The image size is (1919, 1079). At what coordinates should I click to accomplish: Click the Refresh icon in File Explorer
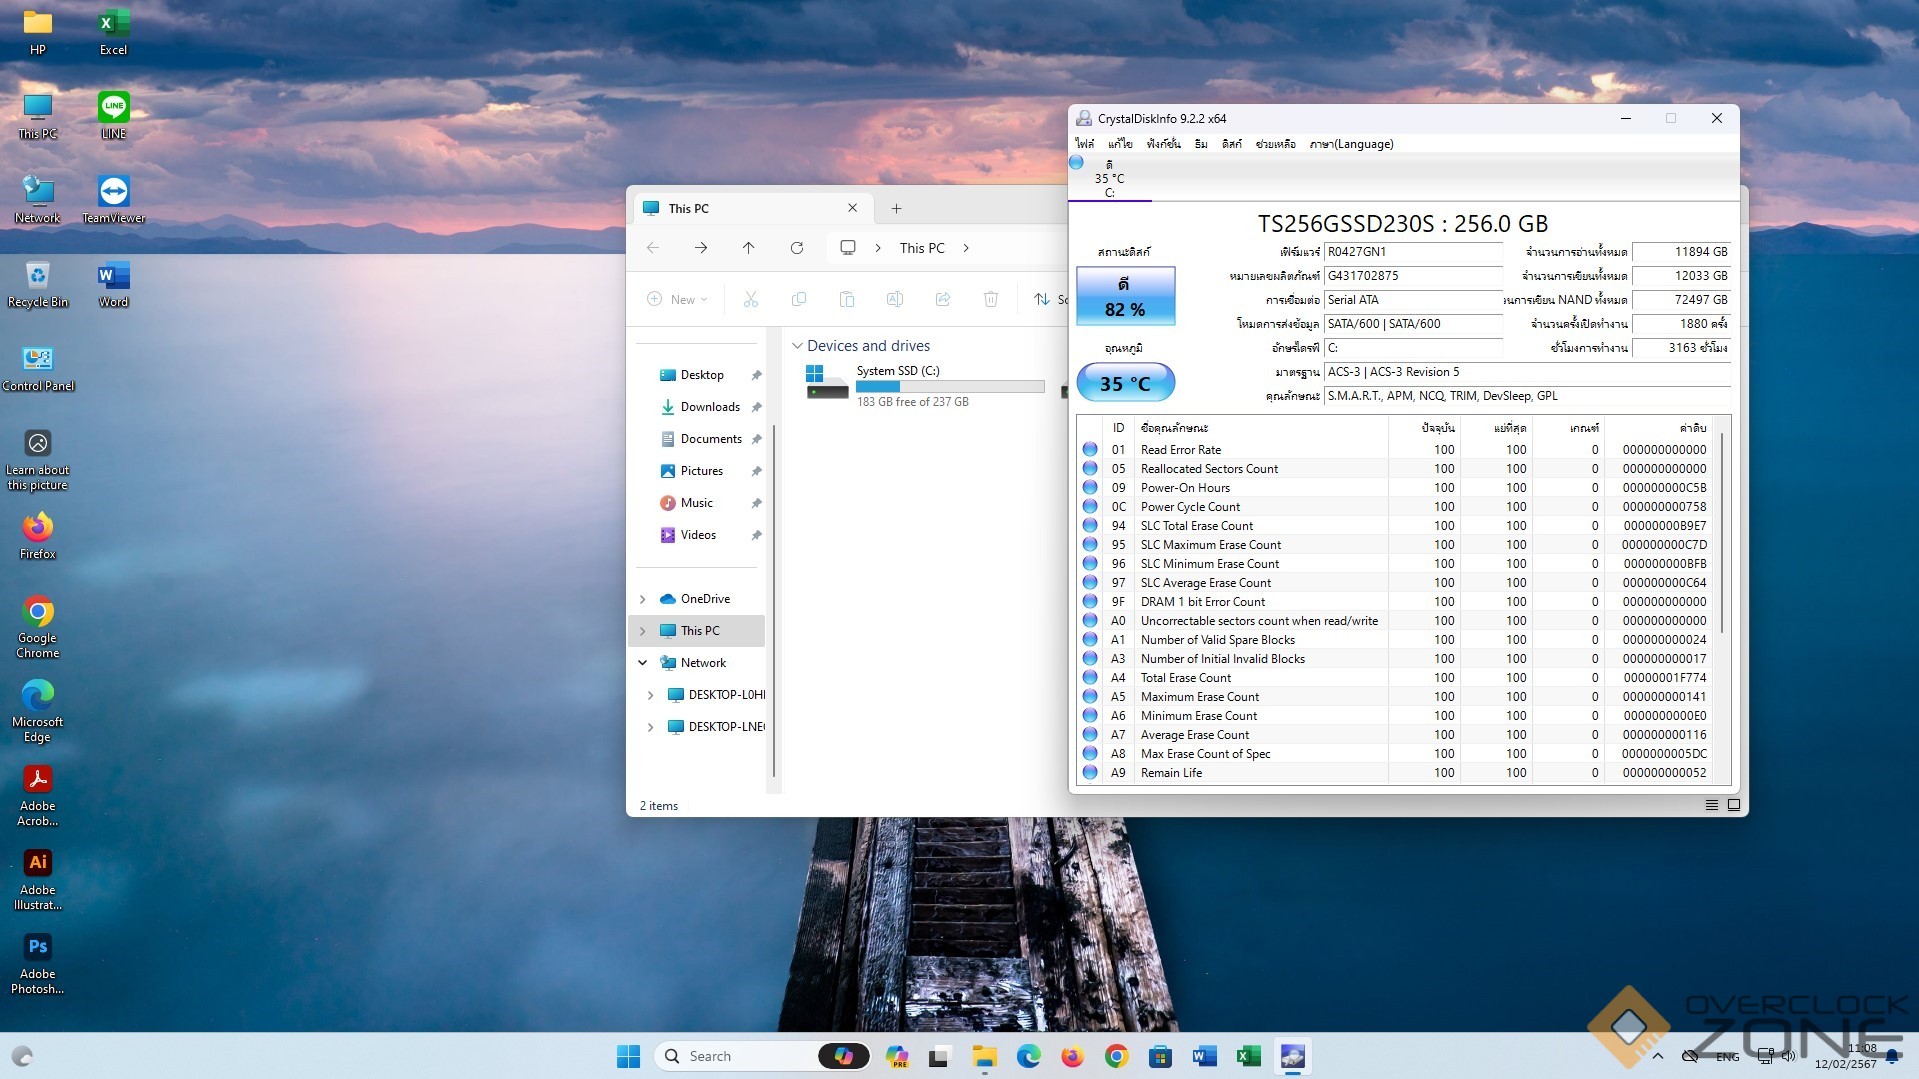point(797,248)
